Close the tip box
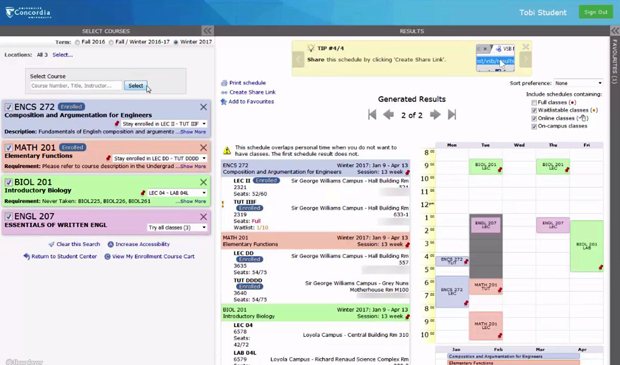This screenshot has width=620, height=365. click(525, 47)
